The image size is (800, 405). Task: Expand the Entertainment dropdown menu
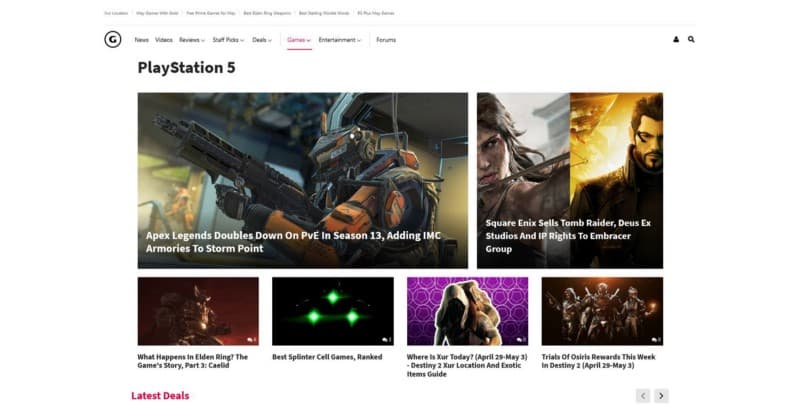click(x=340, y=40)
